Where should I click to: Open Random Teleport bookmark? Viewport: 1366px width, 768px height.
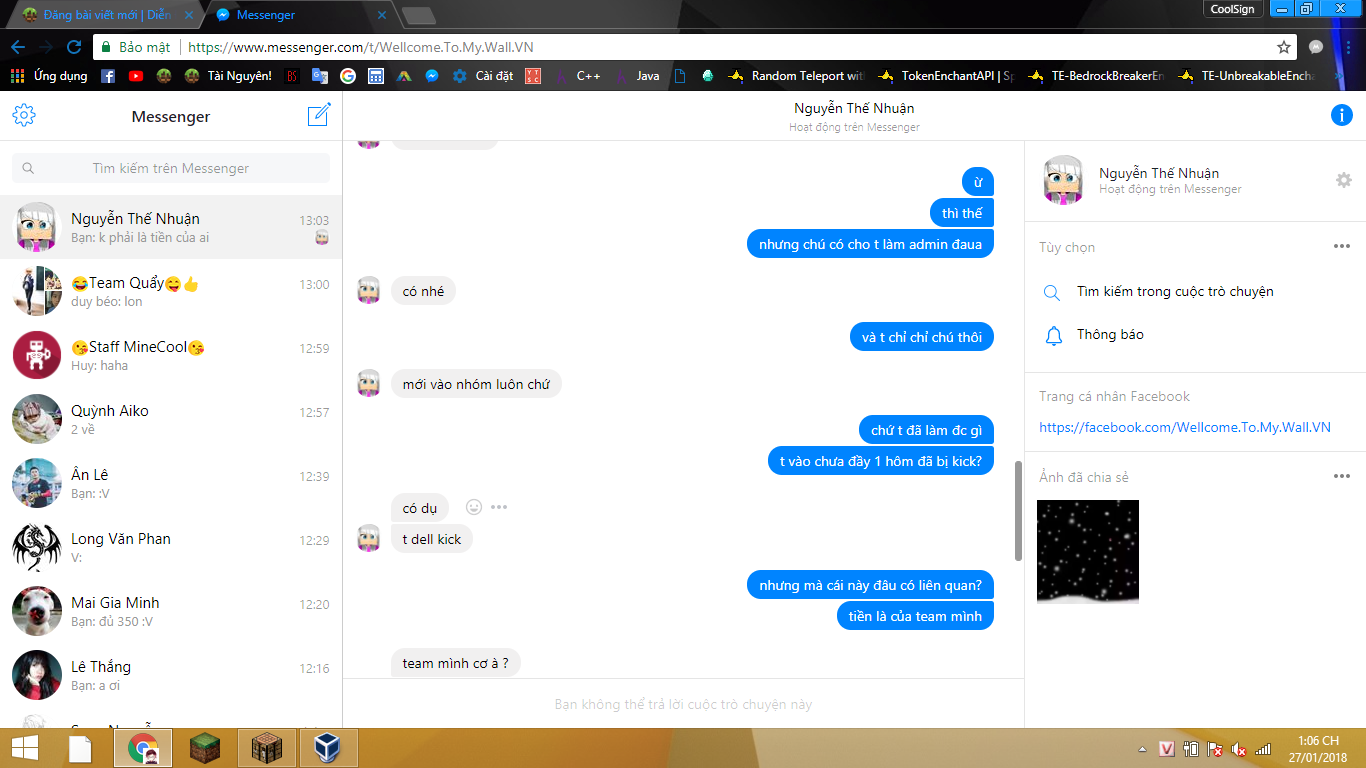coord(797,76)
